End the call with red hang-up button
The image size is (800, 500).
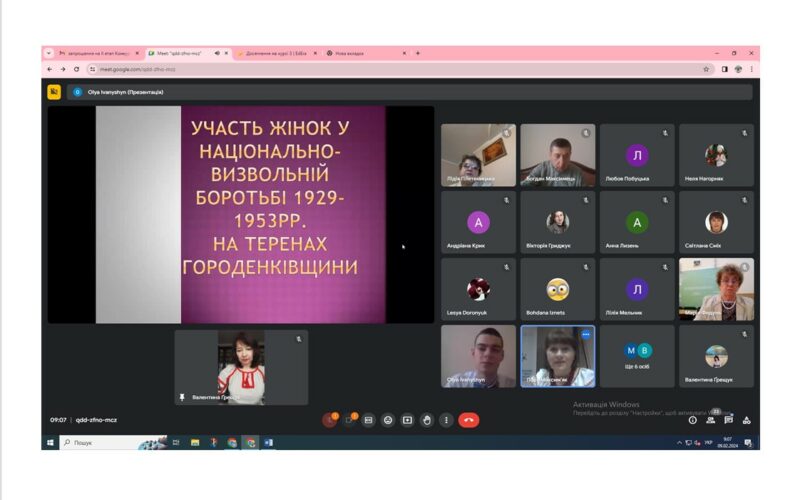click(468, 420)
